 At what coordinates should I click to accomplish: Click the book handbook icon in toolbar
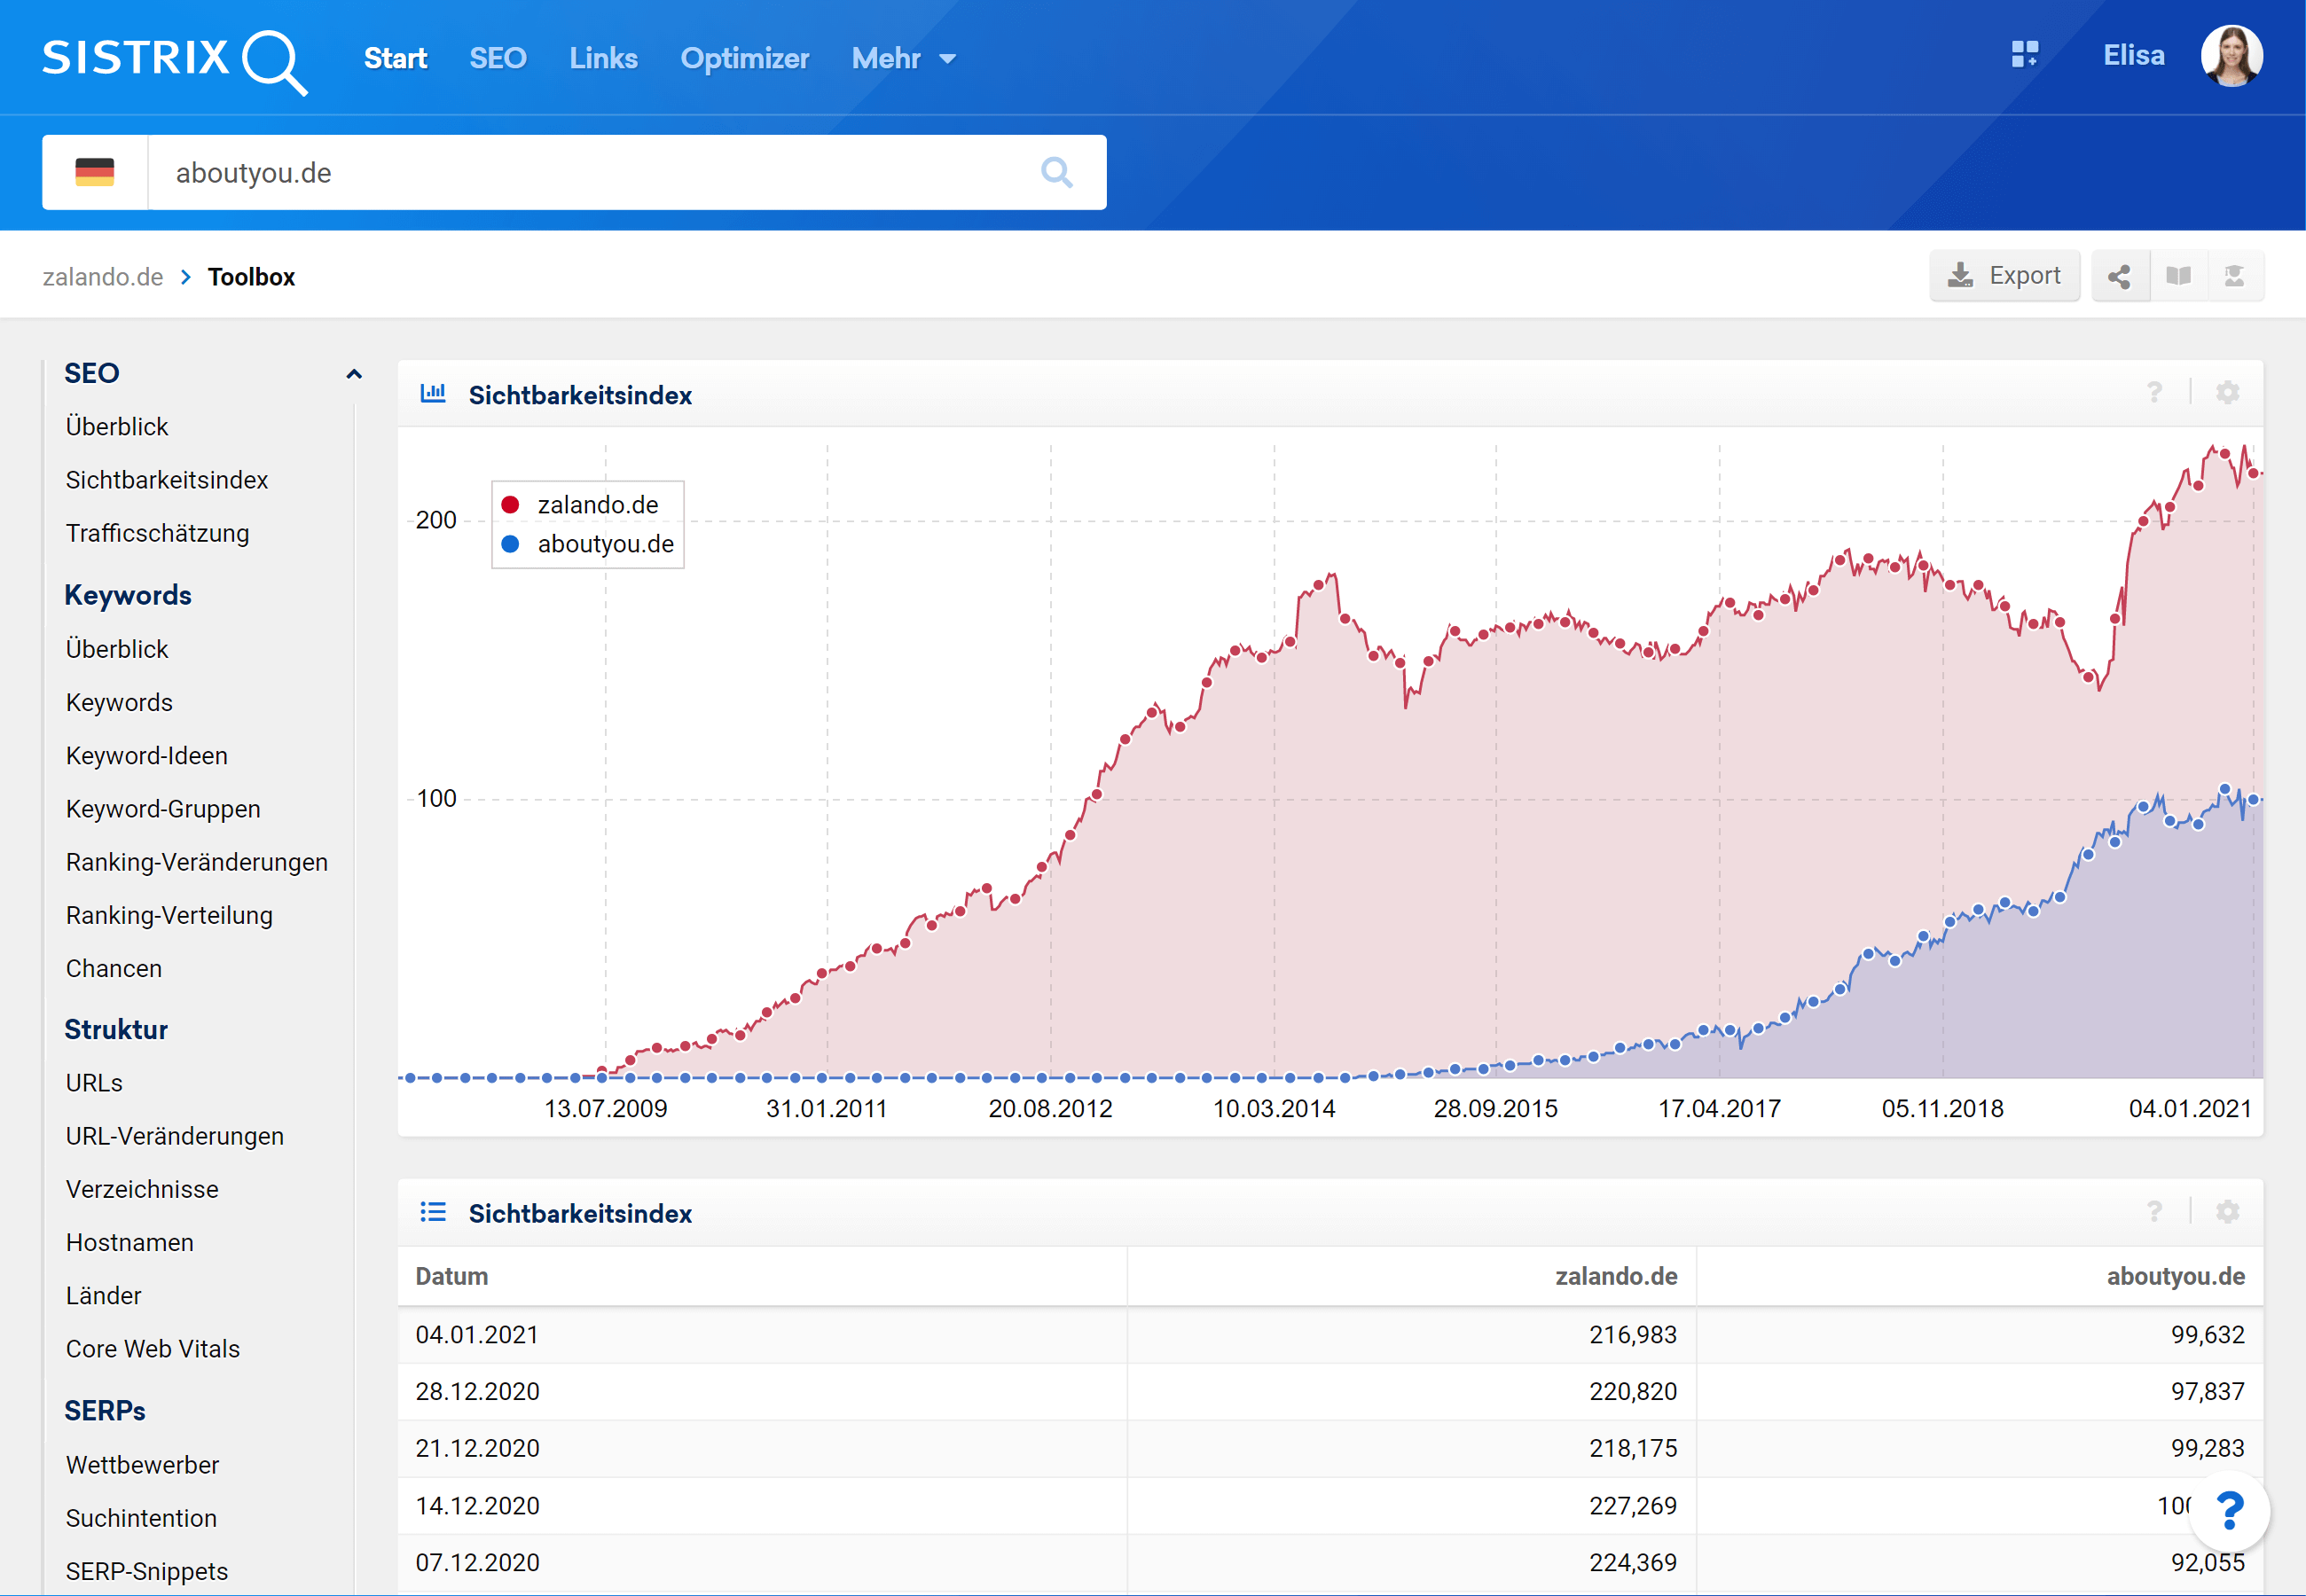[2178, 276]
